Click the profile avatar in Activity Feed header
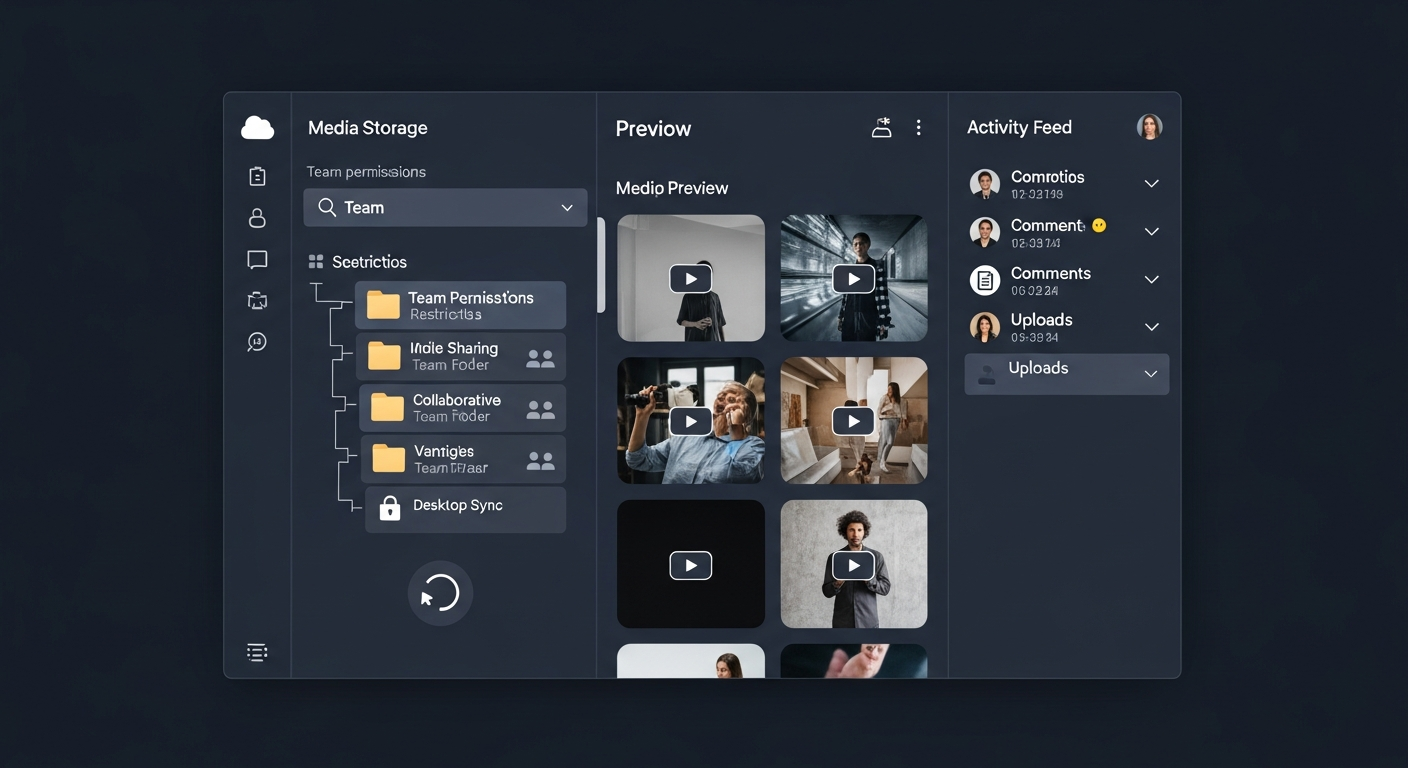The height and width of the screenshot is (768, 1408). (1149, 127)
